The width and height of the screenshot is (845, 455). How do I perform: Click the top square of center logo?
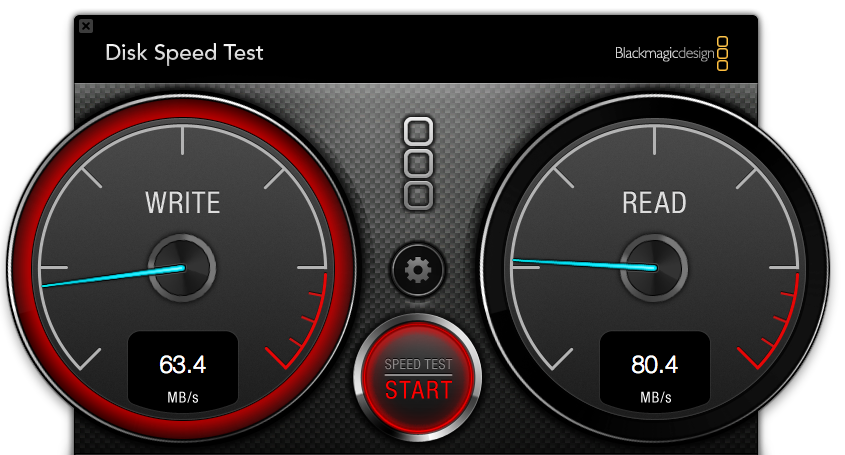click(419, 131)
